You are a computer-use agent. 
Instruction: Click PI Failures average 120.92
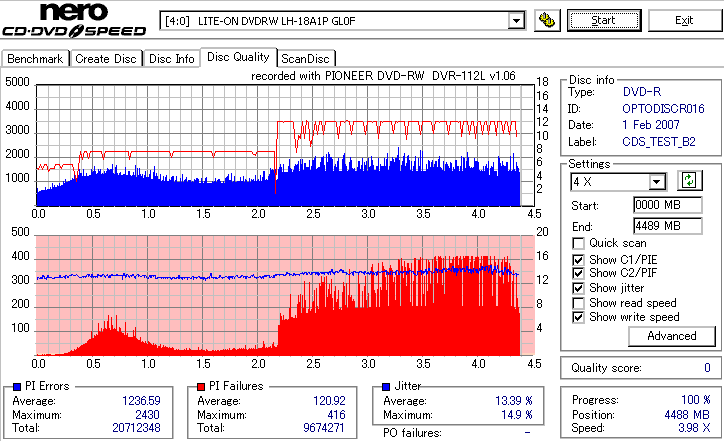click(x=329, y=400)
